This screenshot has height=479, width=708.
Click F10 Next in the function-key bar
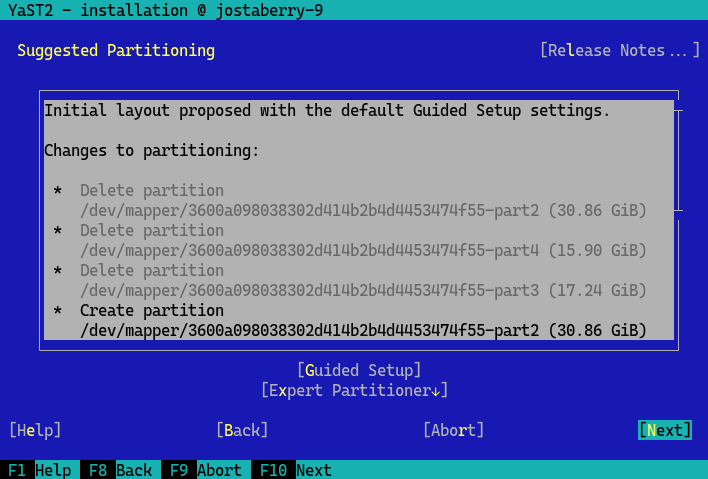pyautogui.click(x=295, y=470)
